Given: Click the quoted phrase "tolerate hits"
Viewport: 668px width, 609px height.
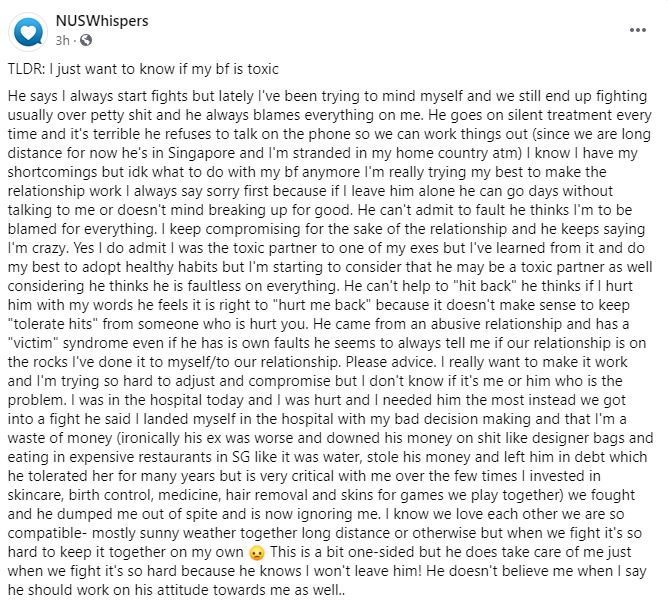Looking at the screenshot, I should (52, 324).
